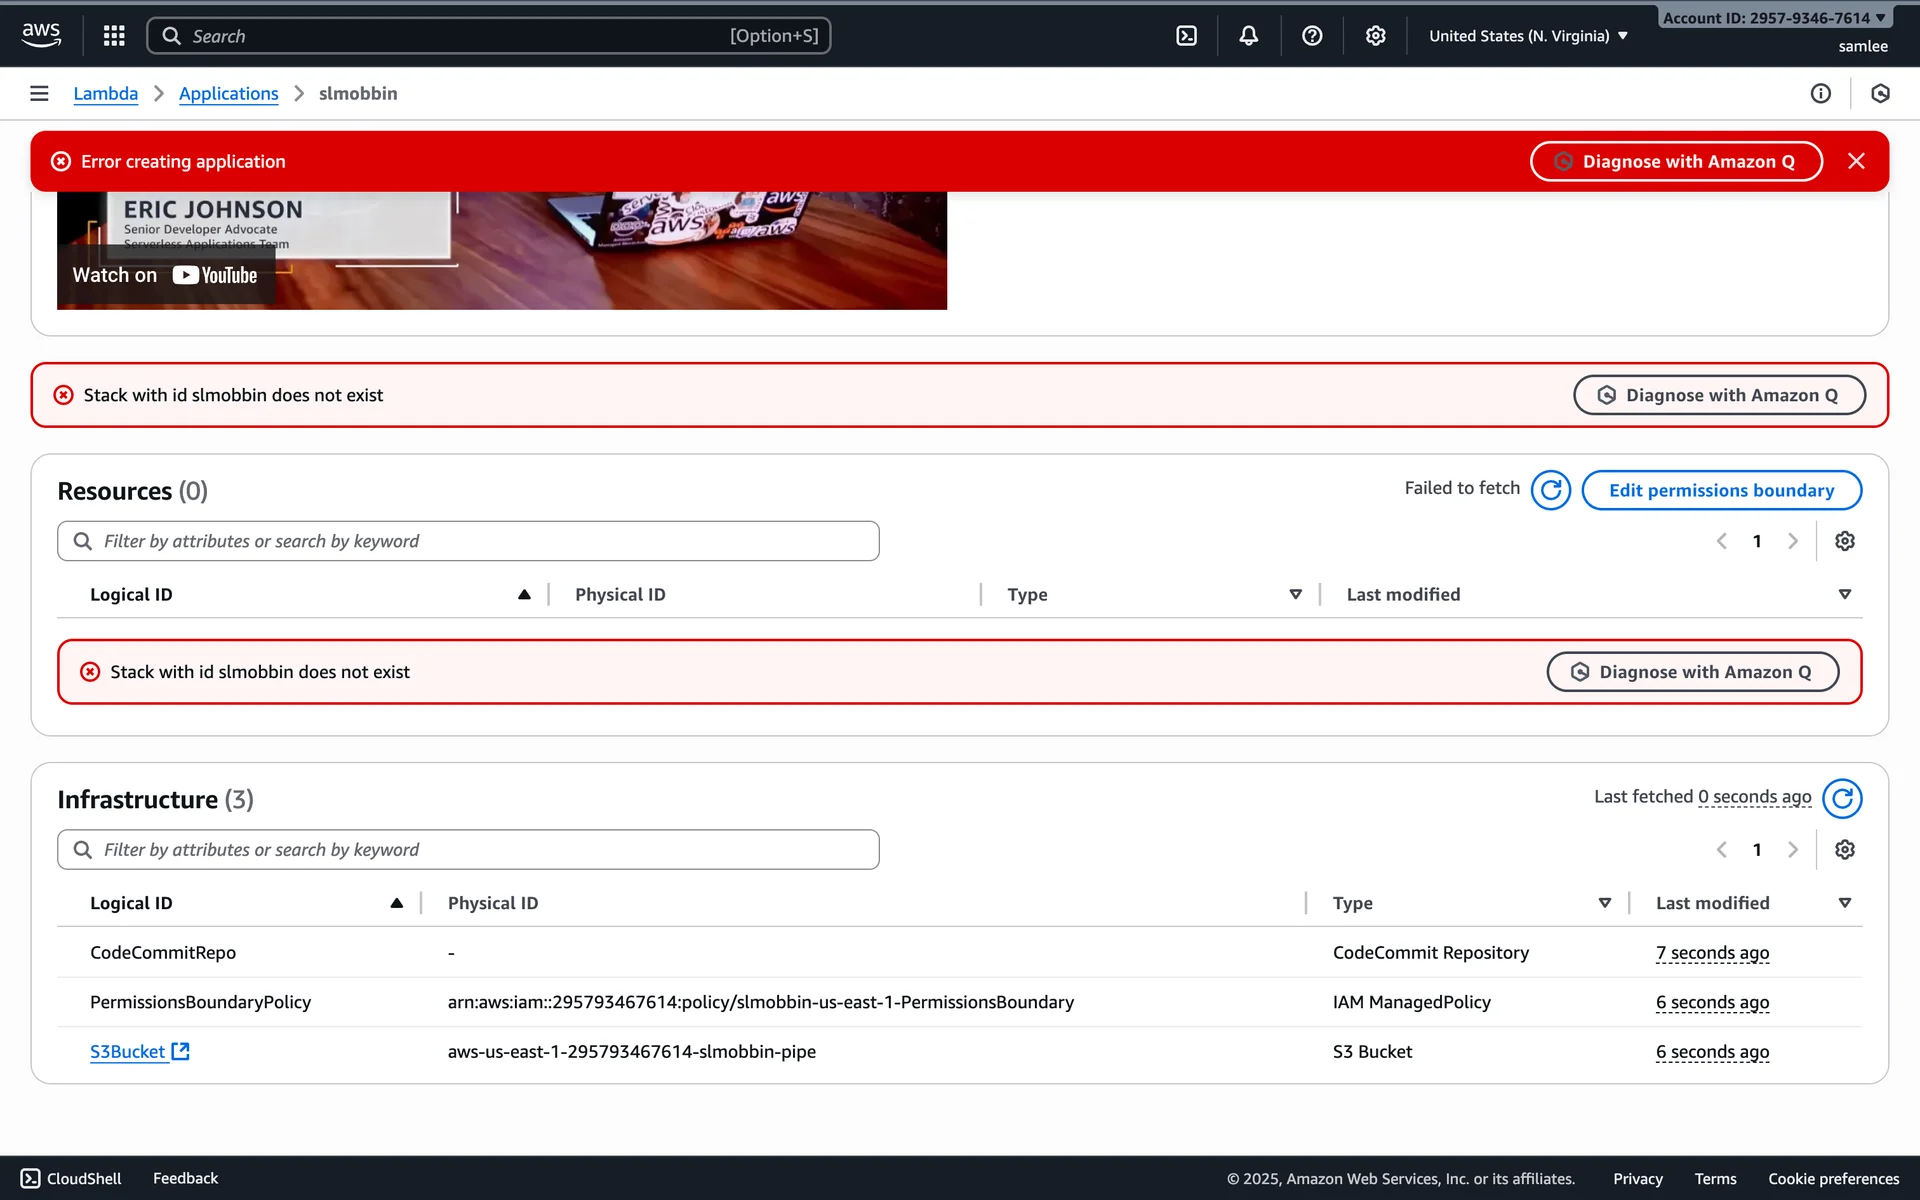Toggle the side navigation hamburger menu
The image size is (1920, 1200).
click(x=39, y=93)
